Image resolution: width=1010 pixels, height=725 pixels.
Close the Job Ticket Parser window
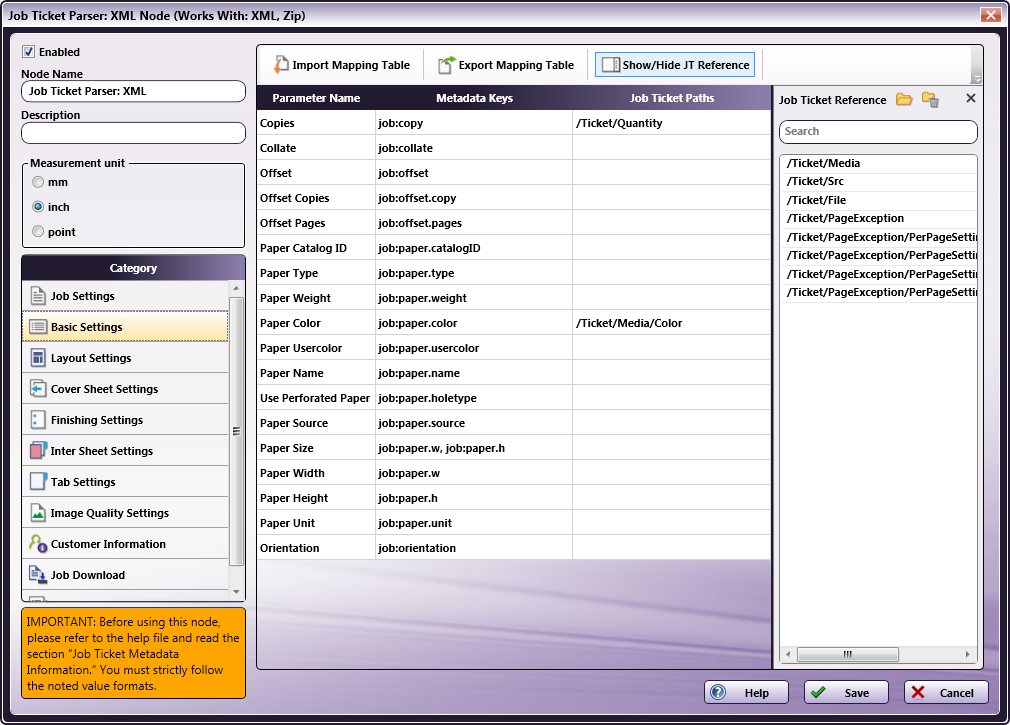coord(990,15)
